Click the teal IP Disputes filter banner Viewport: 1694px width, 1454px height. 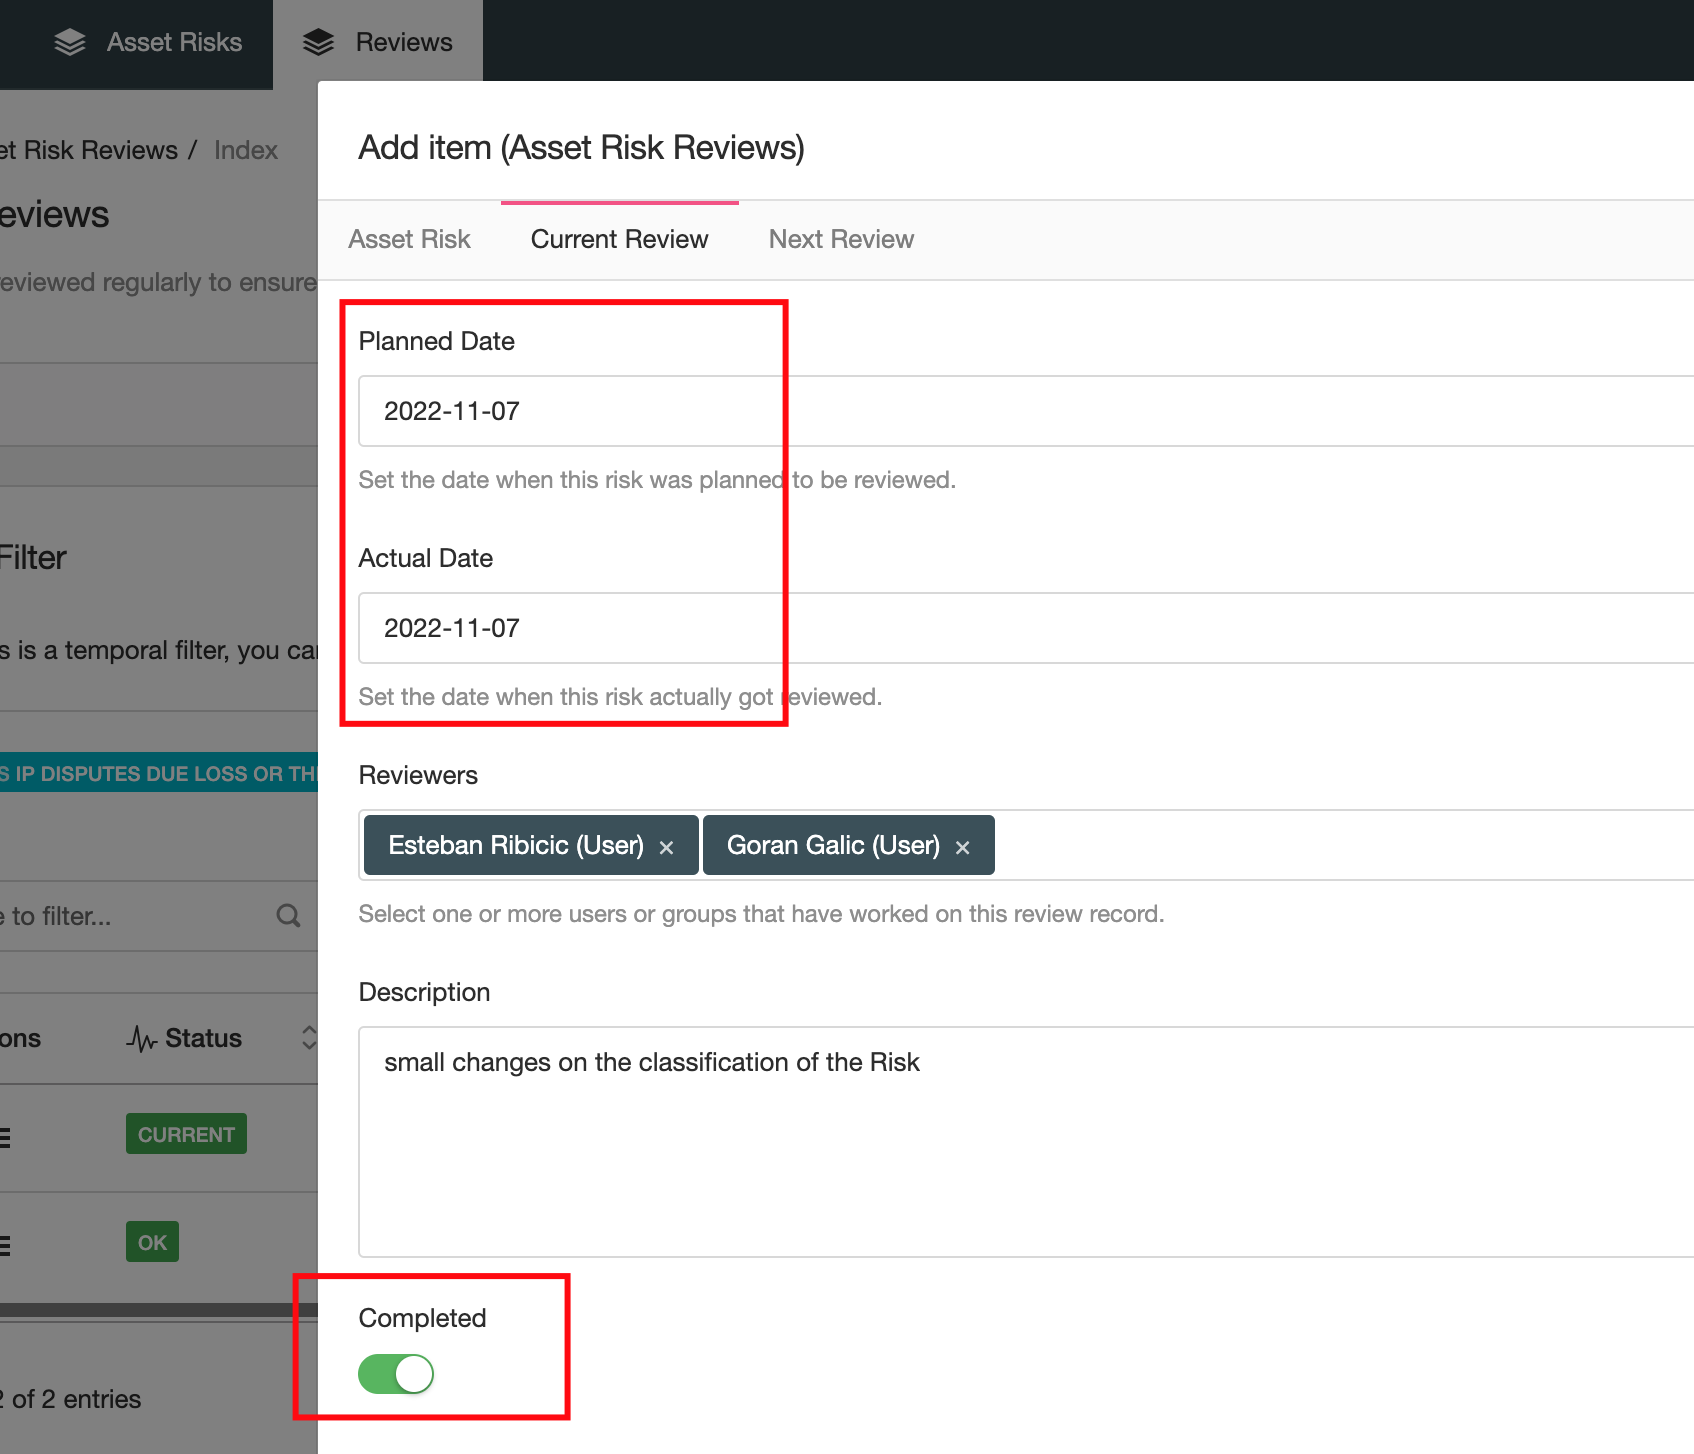[x=159, y=773]
